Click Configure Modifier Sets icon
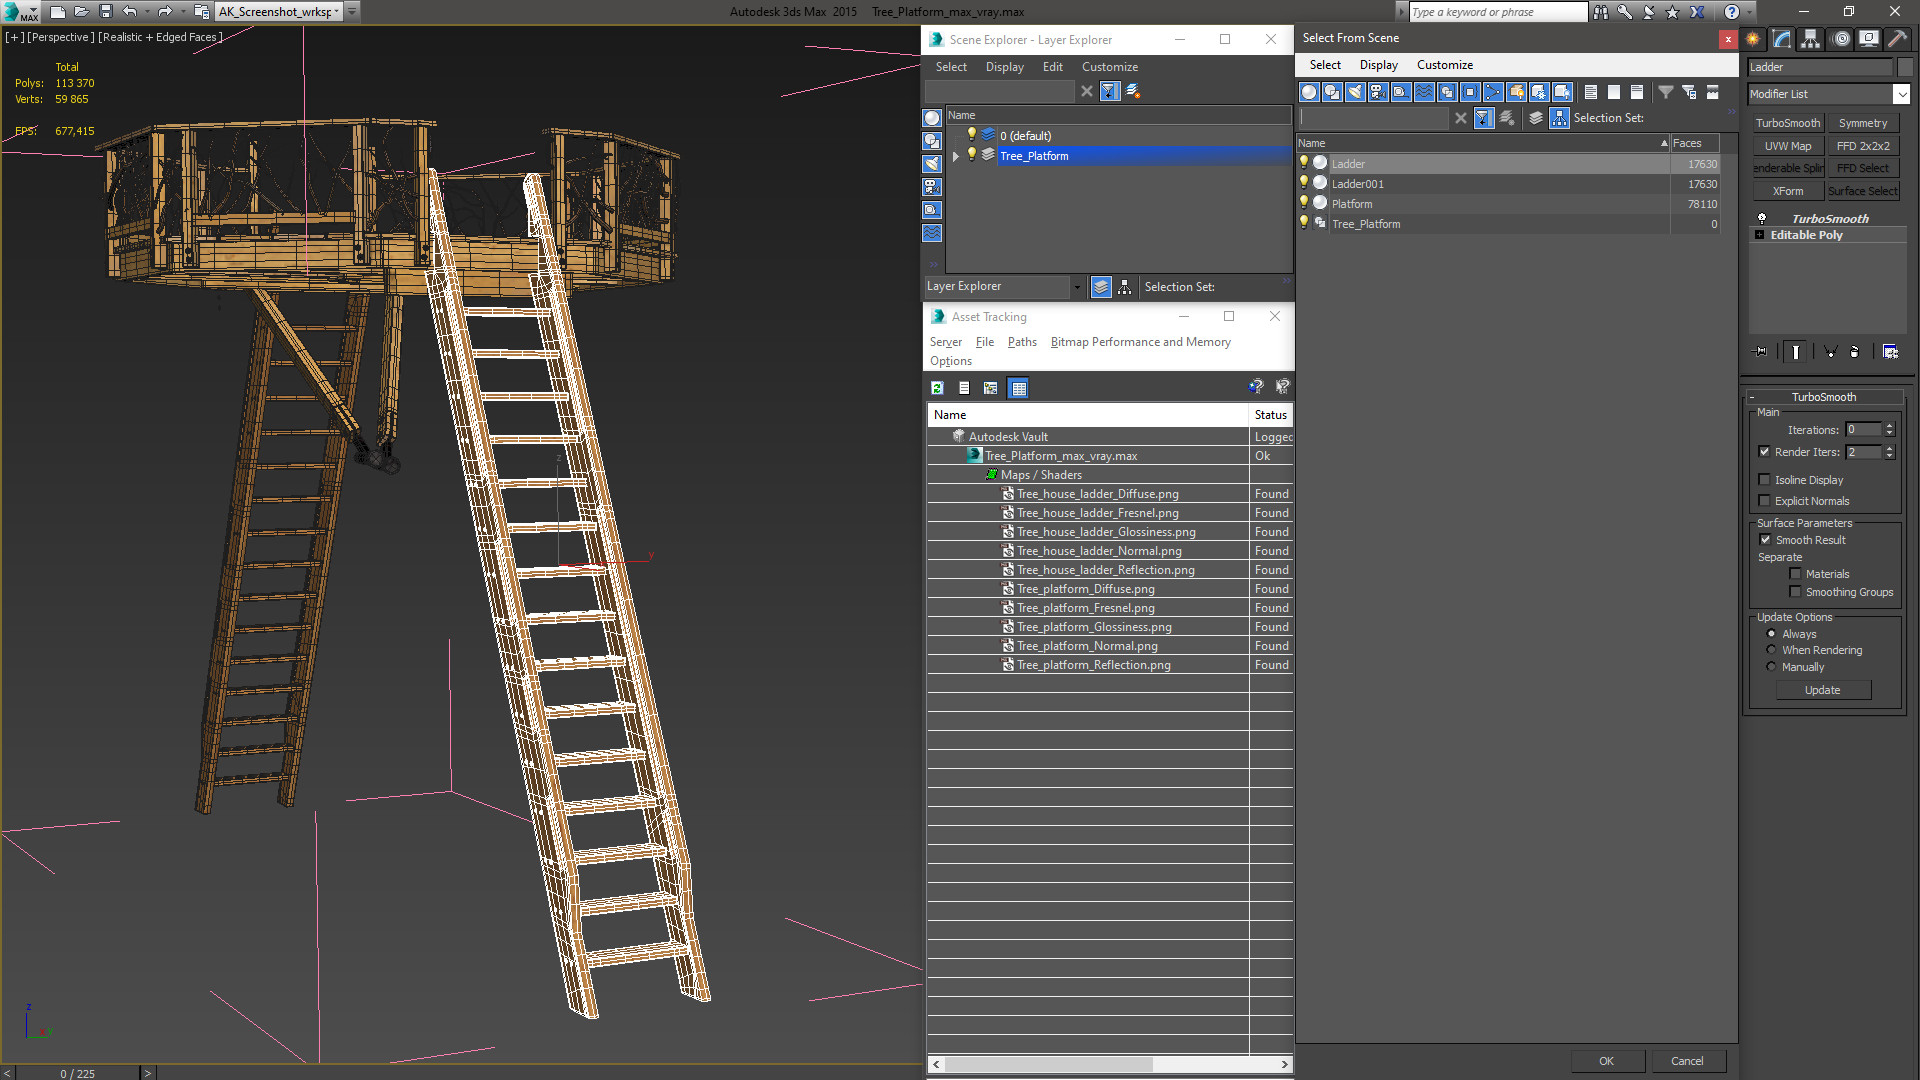 pyautogui.click(x=1890, y=352)
